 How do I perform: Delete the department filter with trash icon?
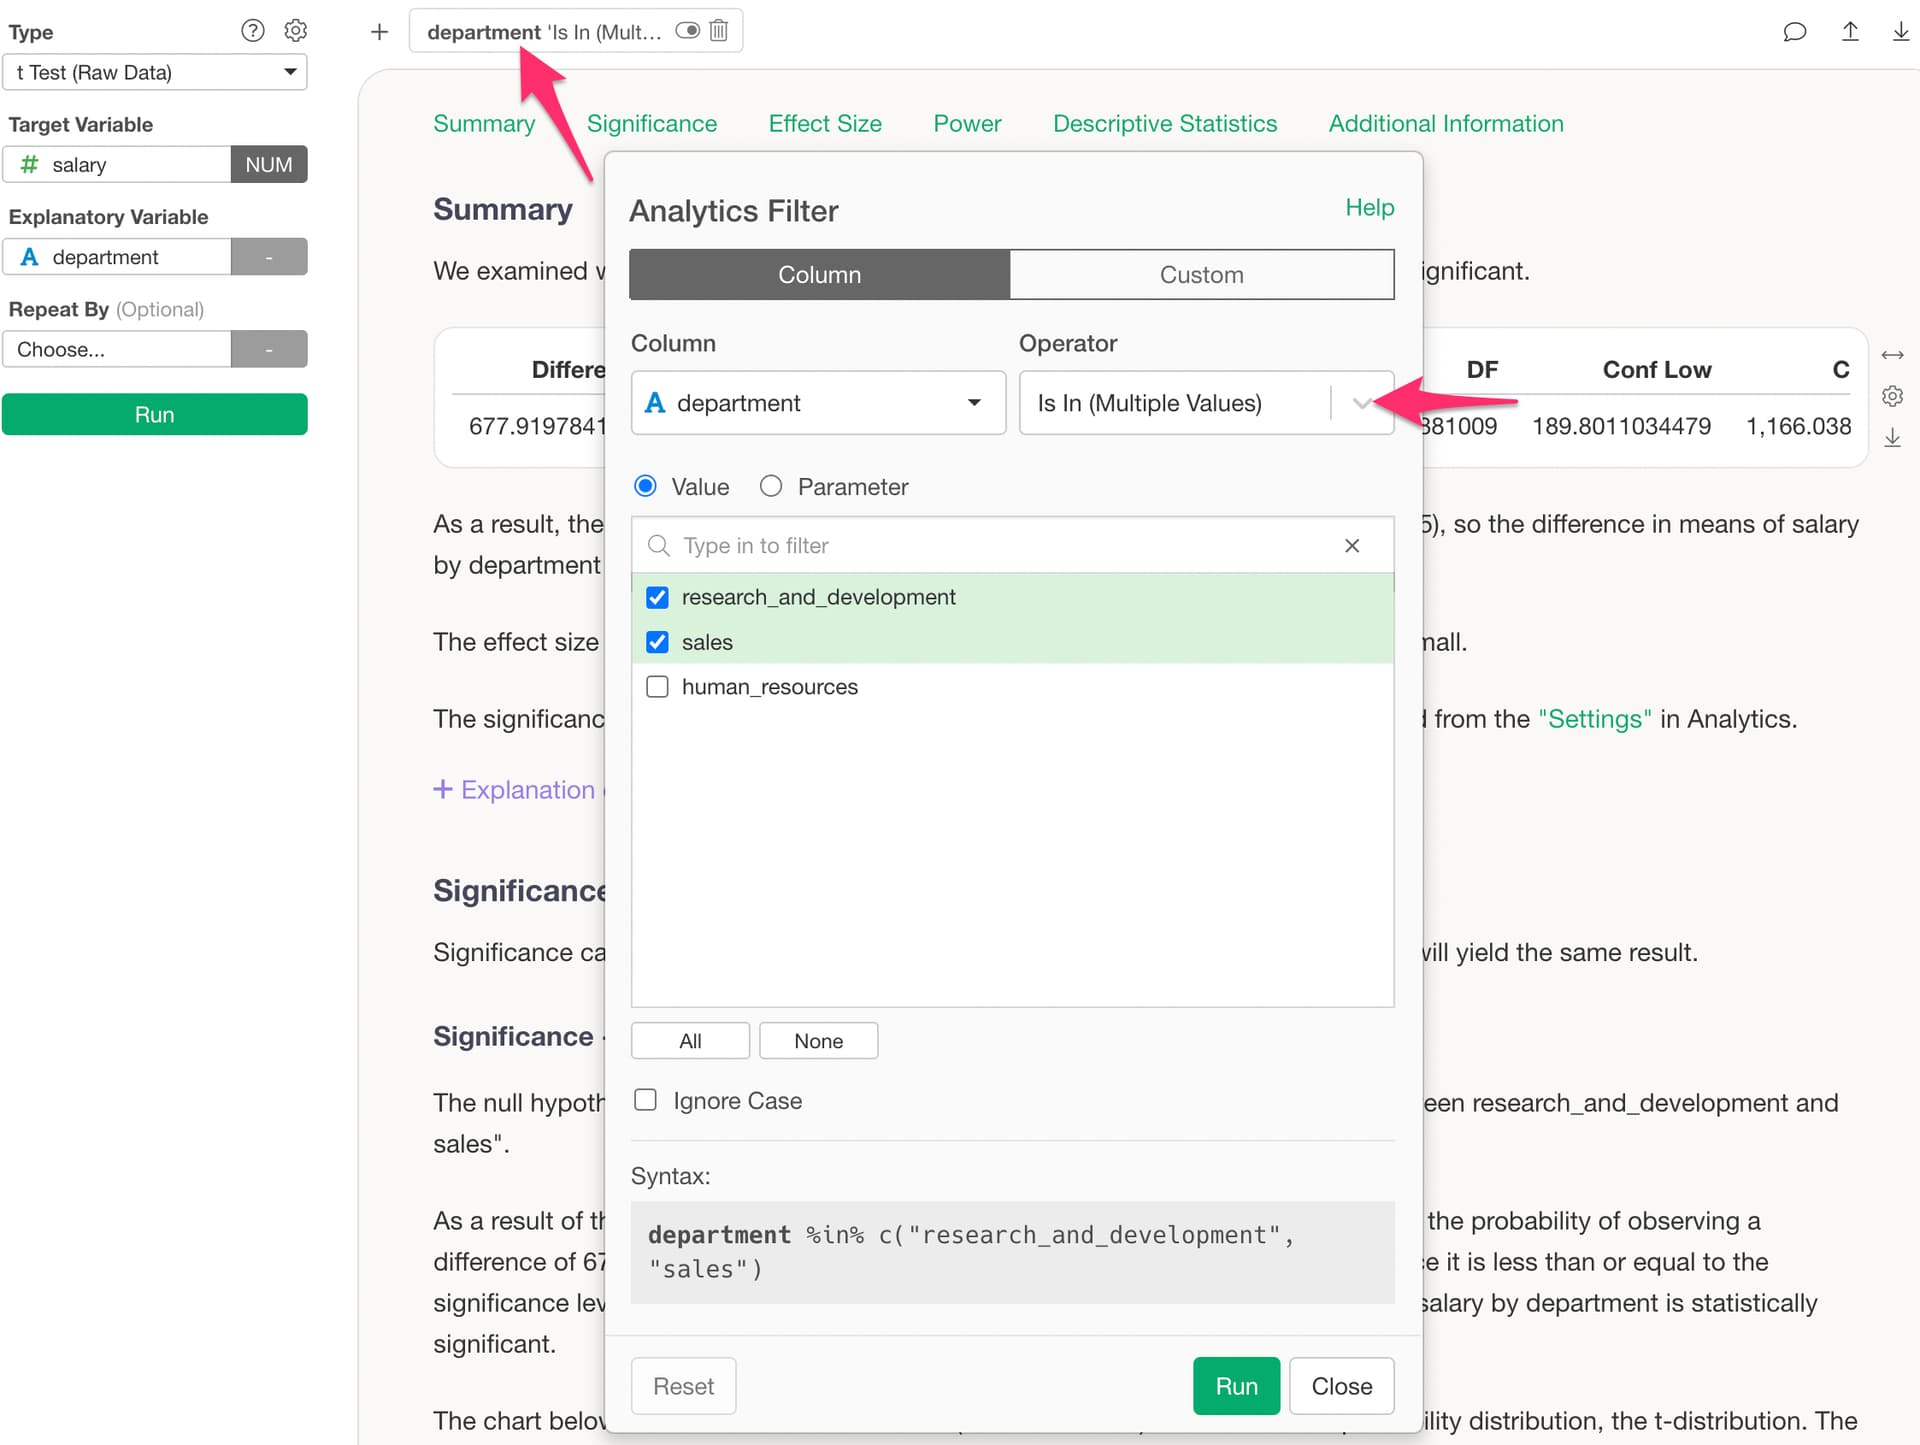[718, 31]
